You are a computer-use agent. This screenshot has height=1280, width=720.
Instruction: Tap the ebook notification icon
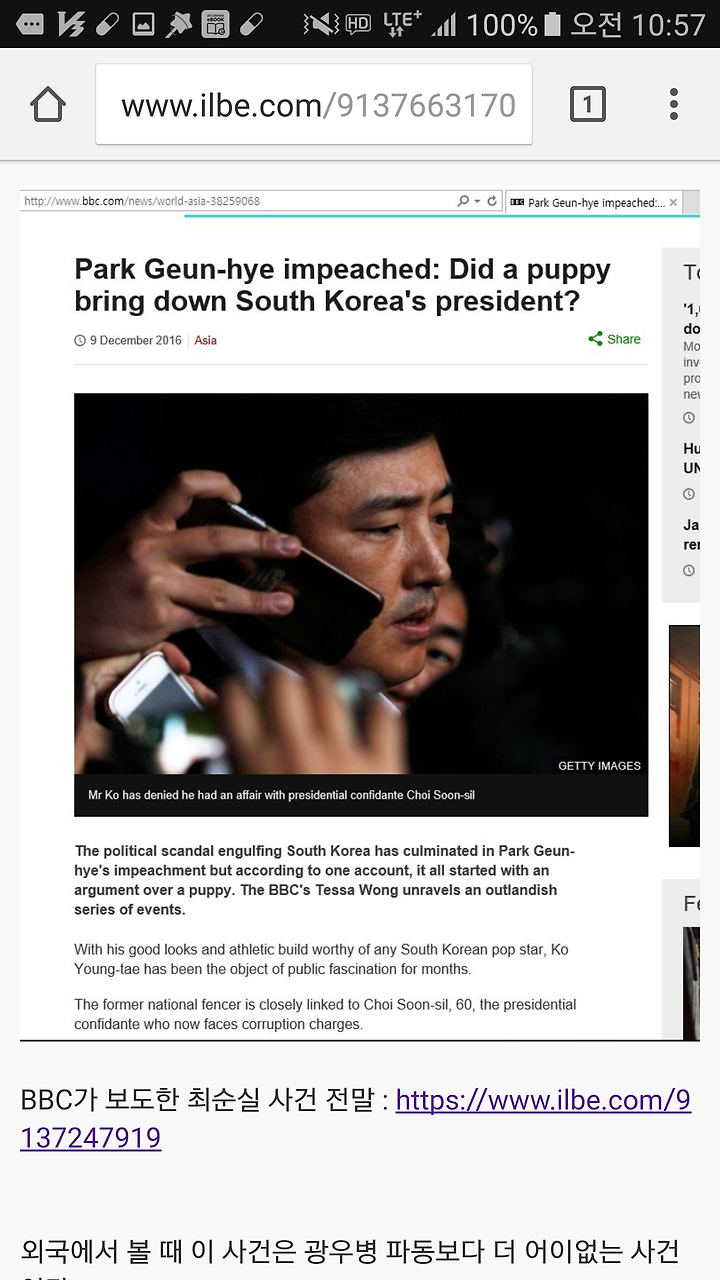coord(215,24)
